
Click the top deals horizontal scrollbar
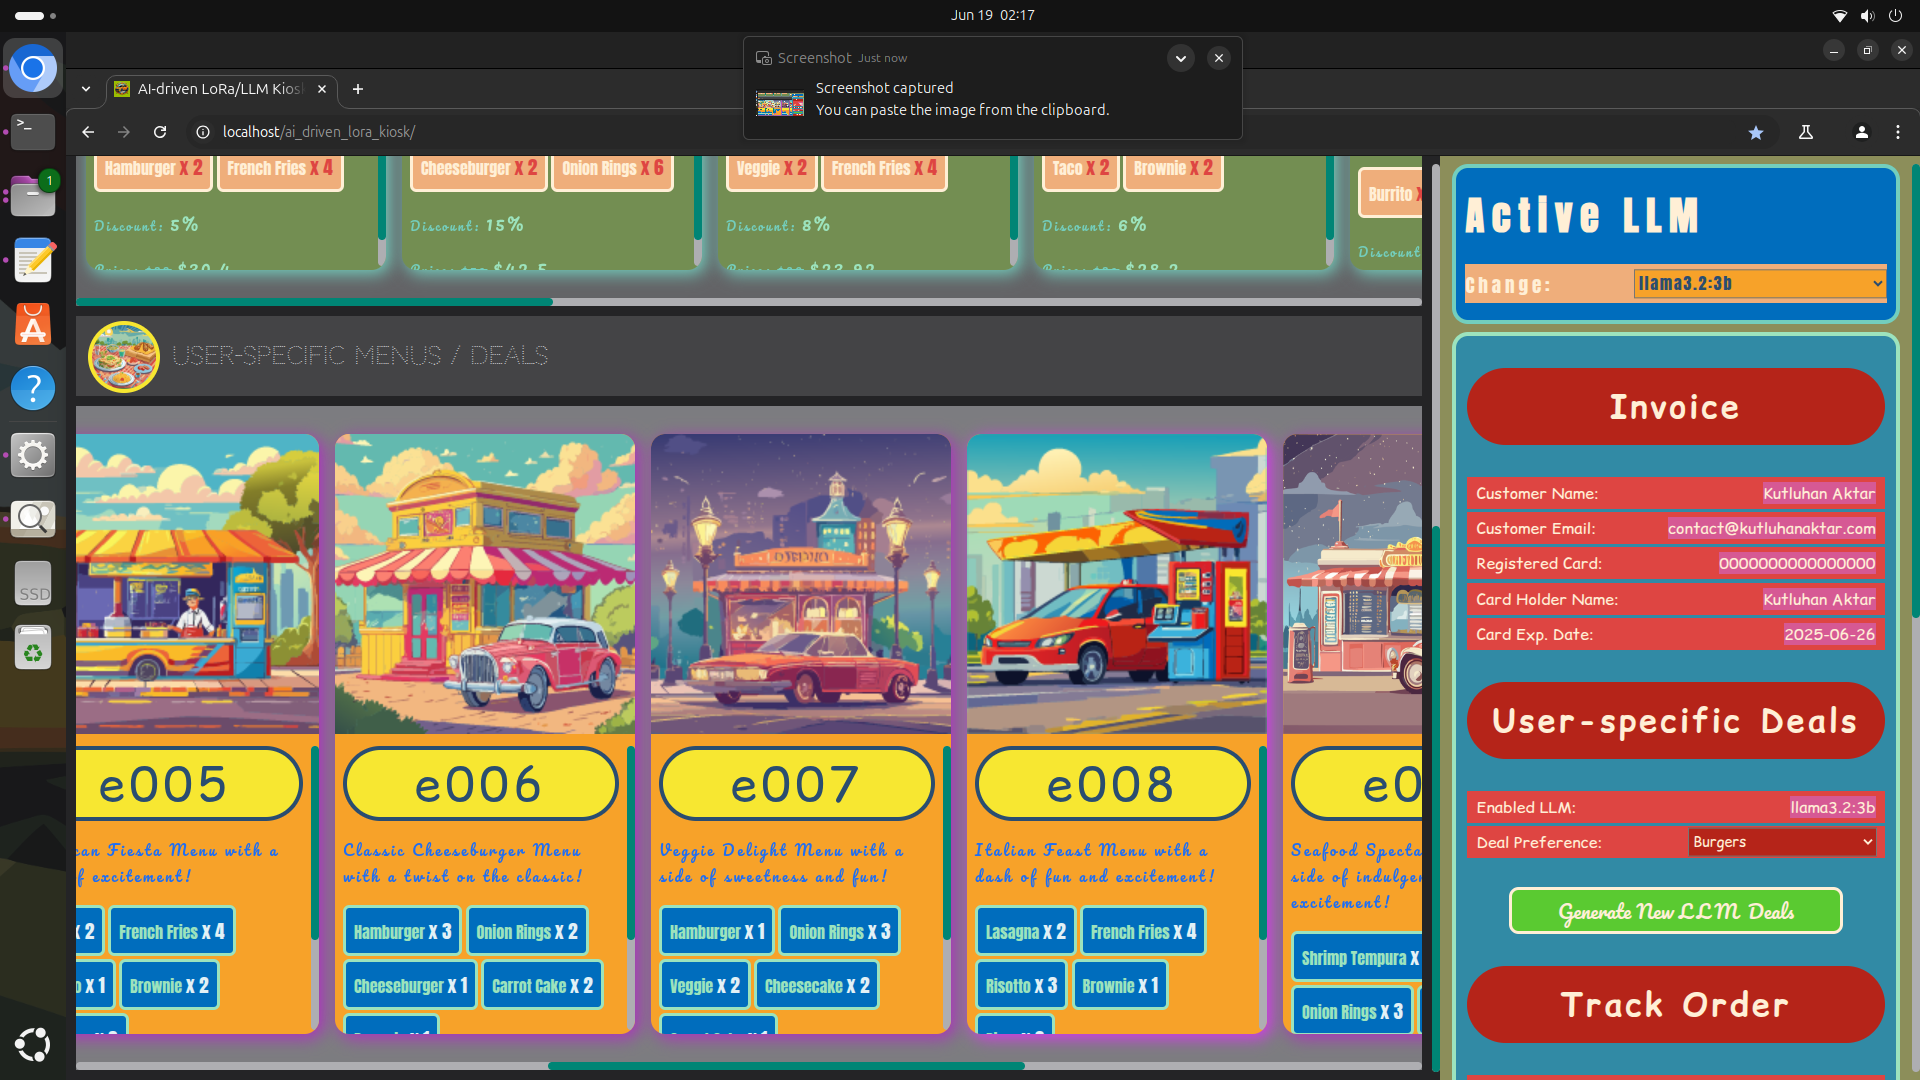[314, 301]
